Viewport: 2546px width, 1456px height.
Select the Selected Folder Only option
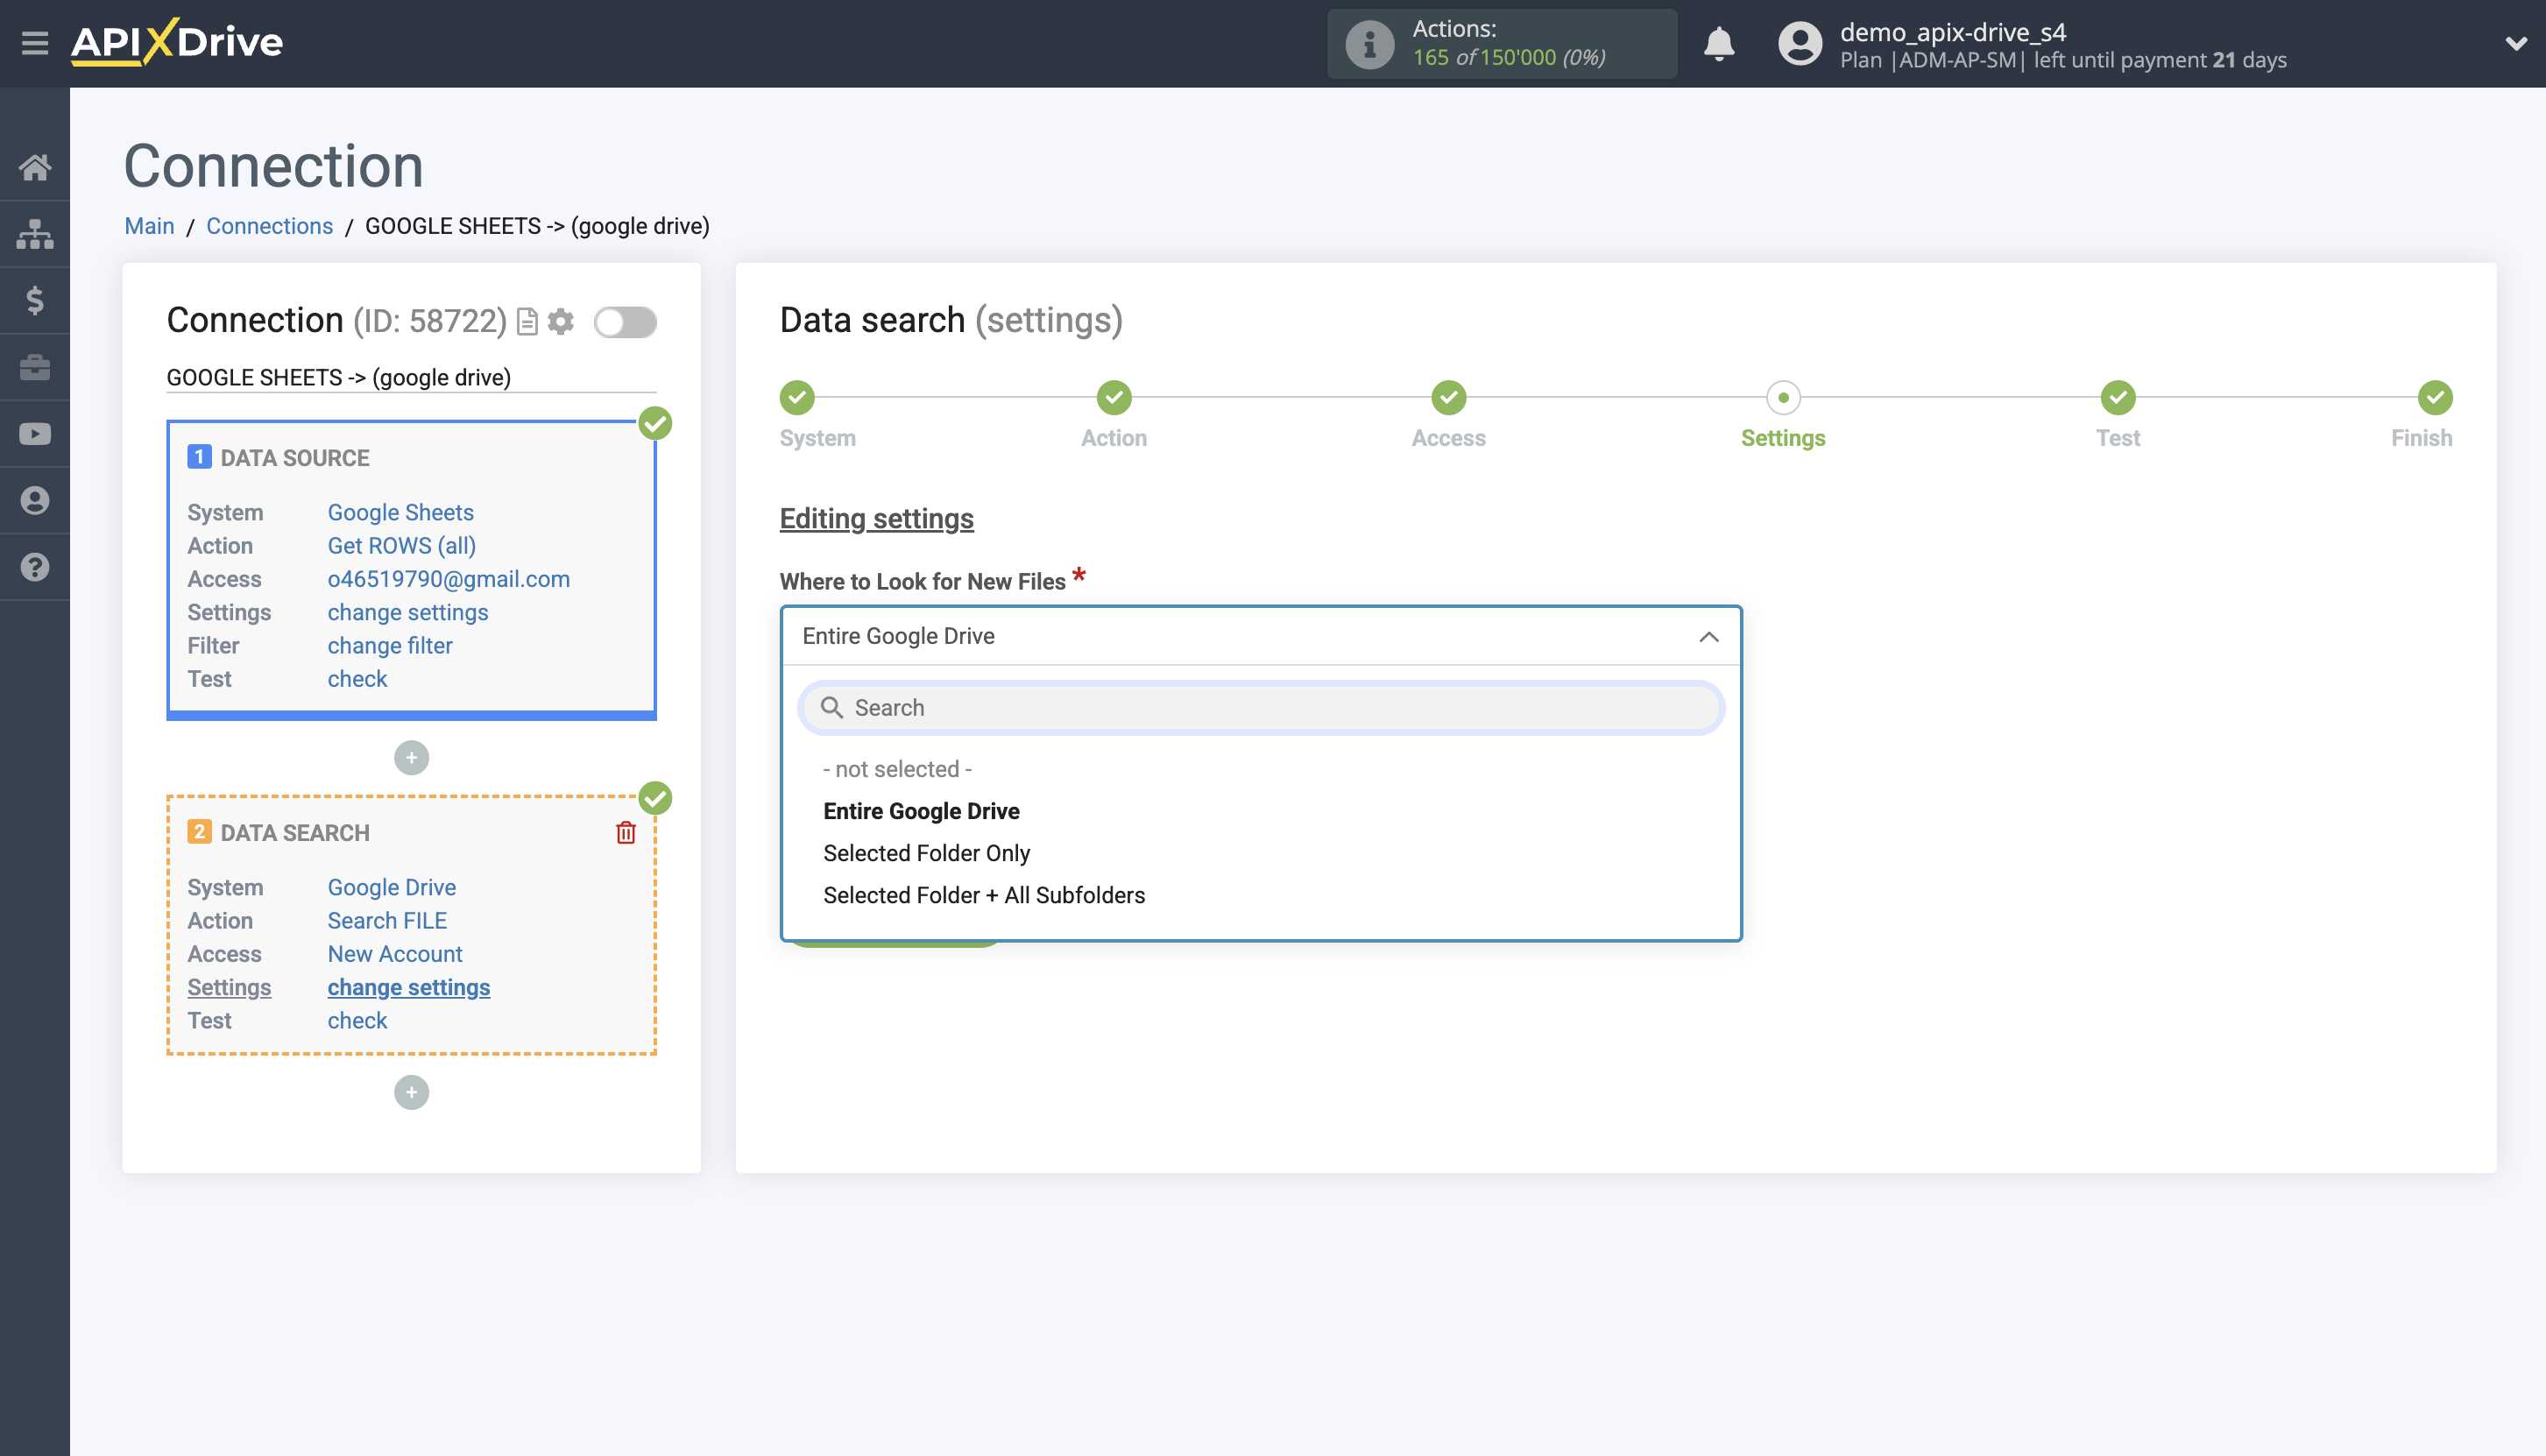[926, 853]
